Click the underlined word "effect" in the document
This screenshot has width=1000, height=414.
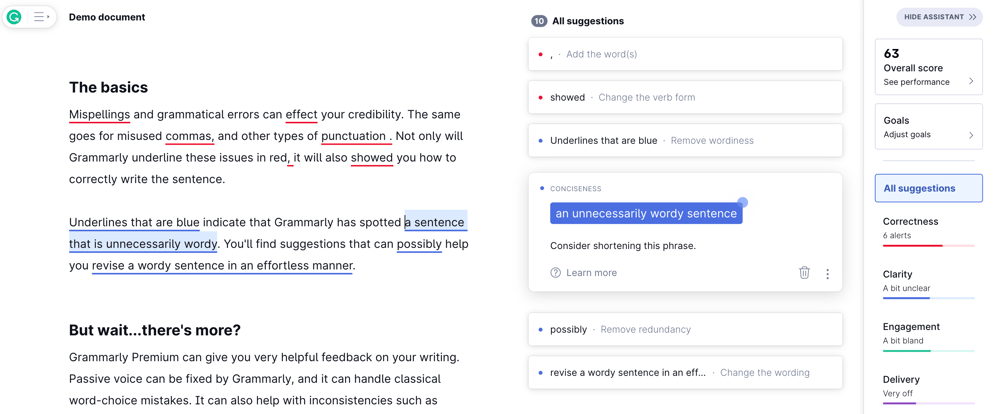[301, 115]
